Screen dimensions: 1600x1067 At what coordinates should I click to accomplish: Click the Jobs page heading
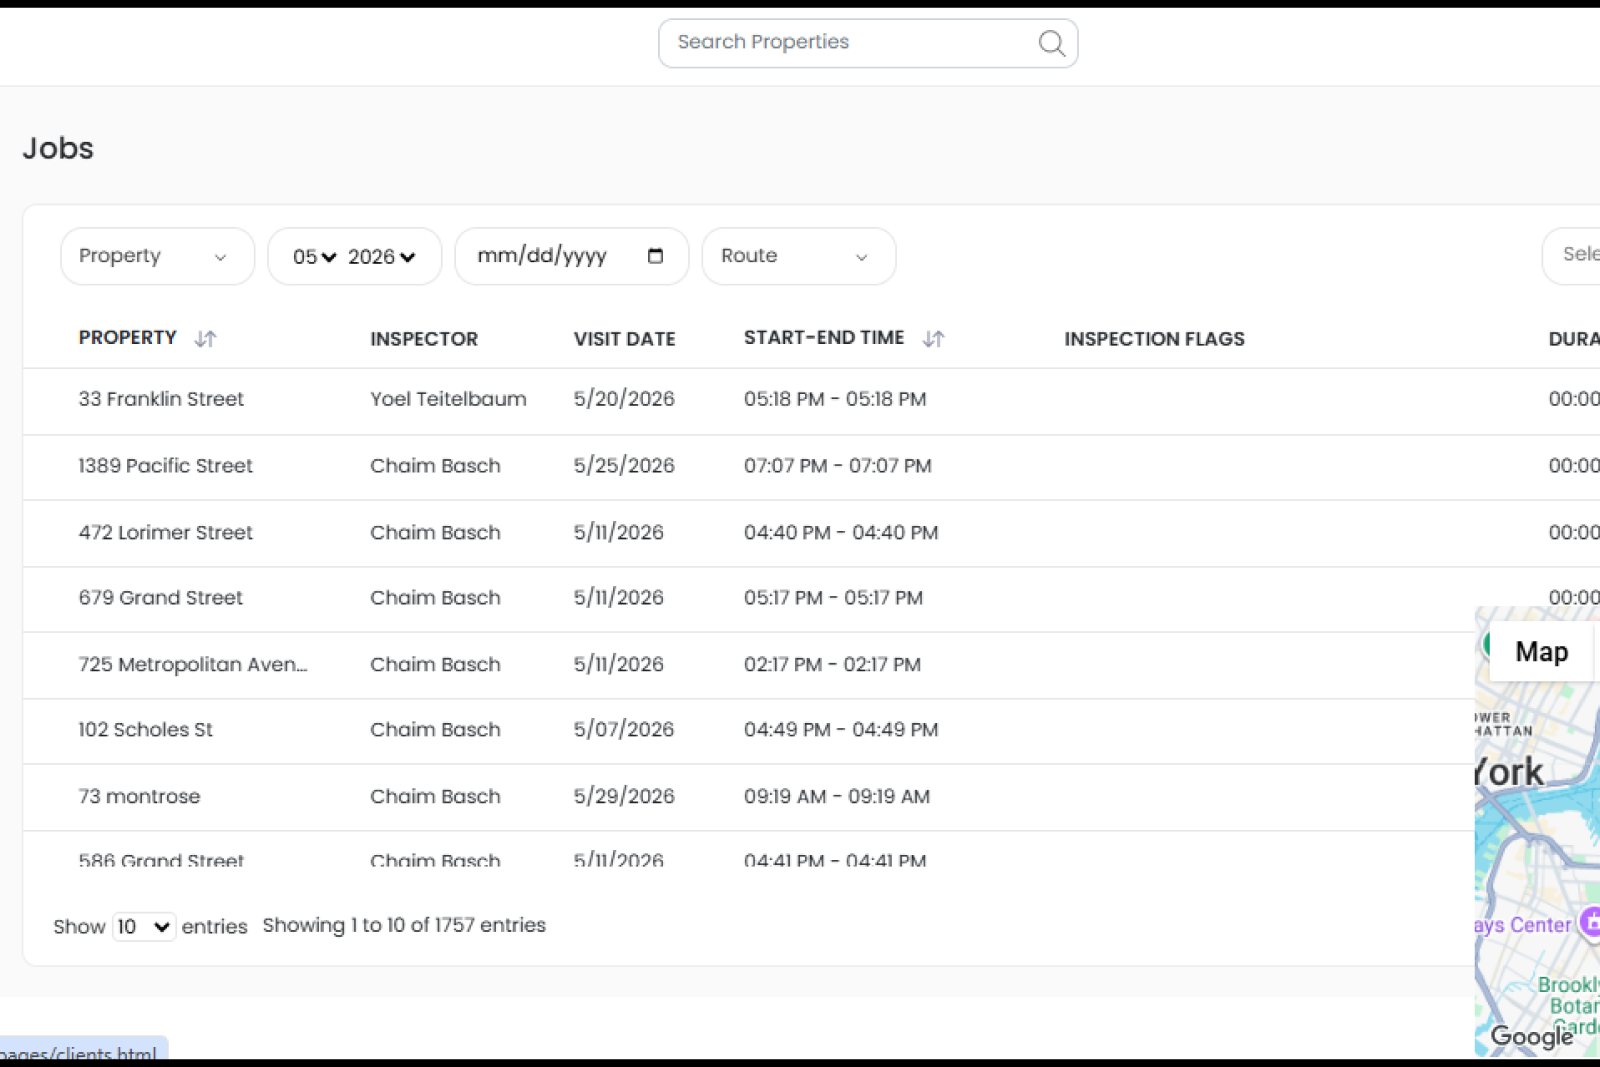[x=58, y=148]
